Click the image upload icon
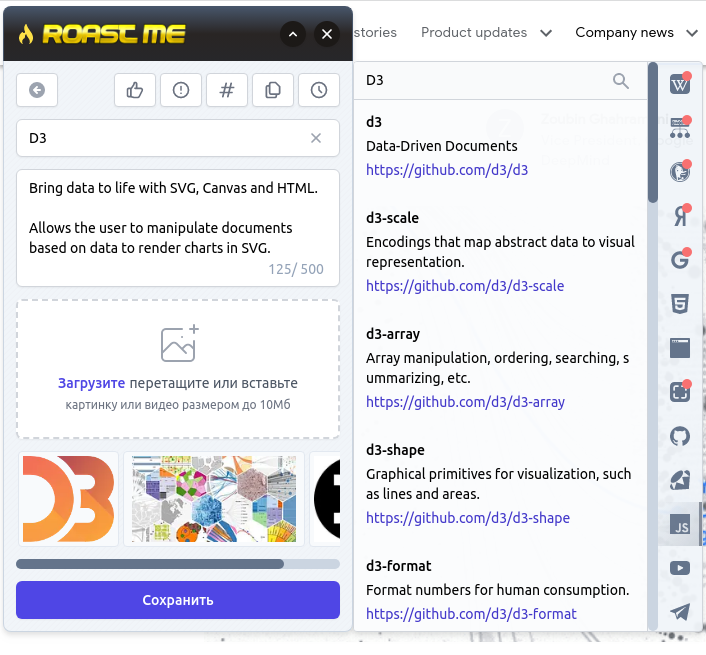 180,343
